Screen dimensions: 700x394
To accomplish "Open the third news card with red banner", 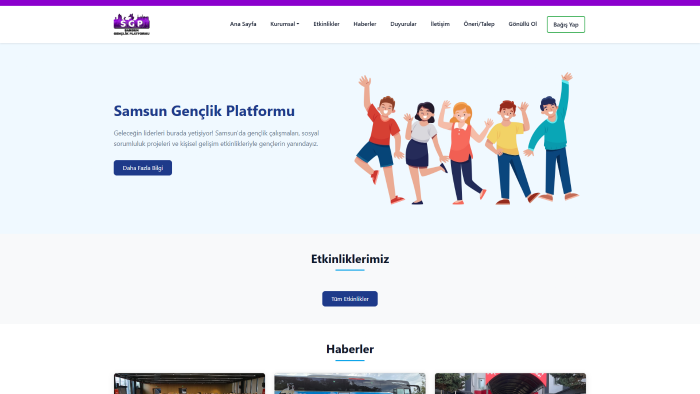I will tap(510, 384).
